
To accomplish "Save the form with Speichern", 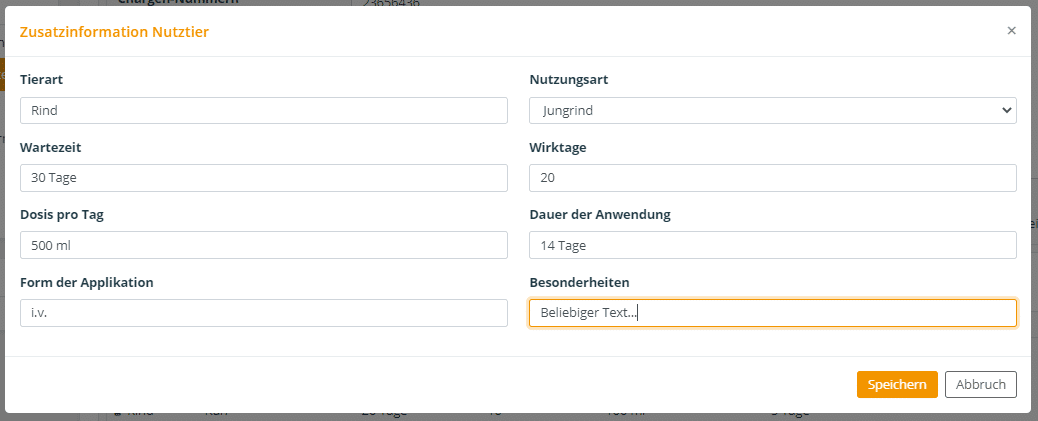I will point(897,385).
